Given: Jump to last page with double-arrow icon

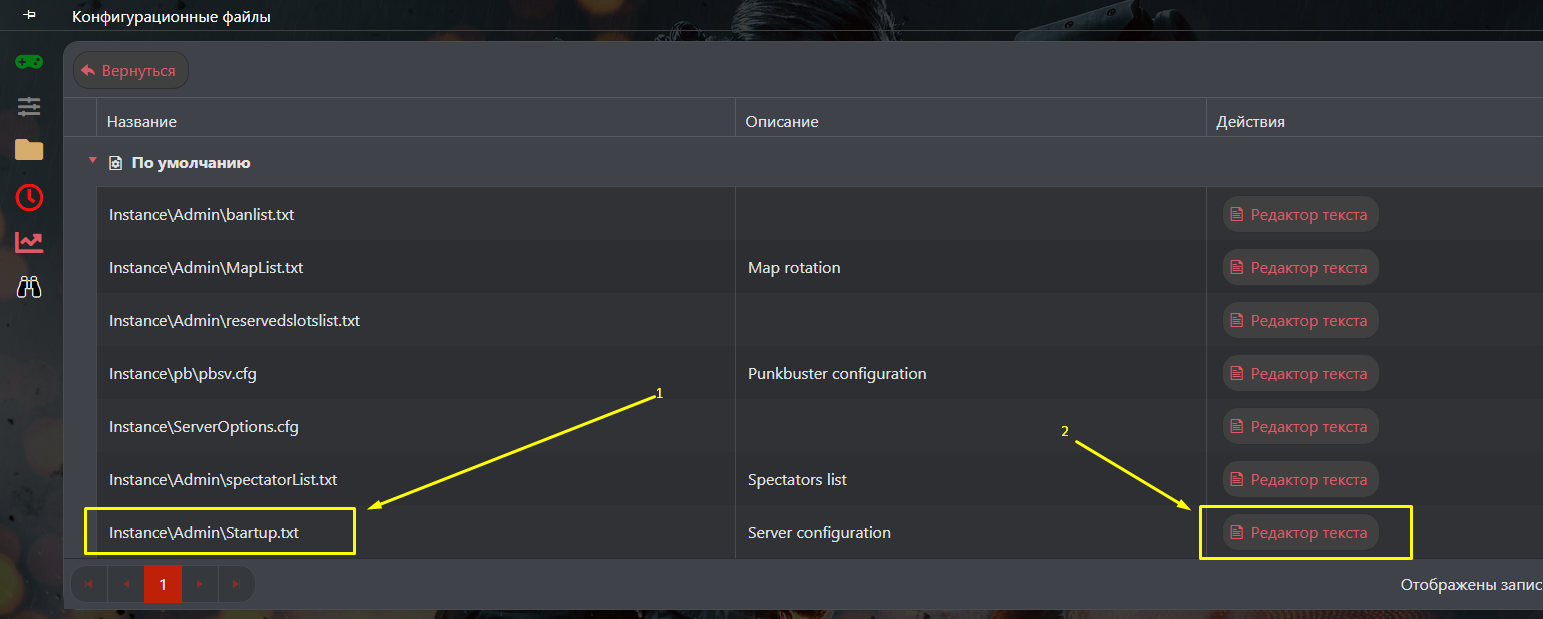Looking at the screenshot, I should click(237, 584).
